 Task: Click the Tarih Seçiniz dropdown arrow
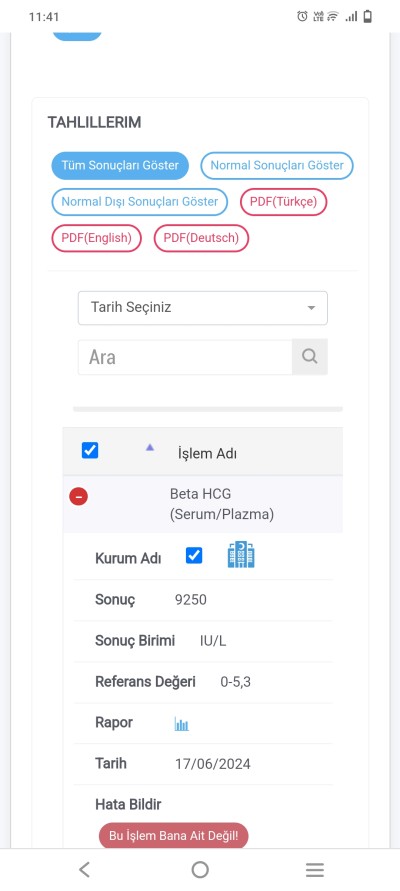tap(311, 308)
